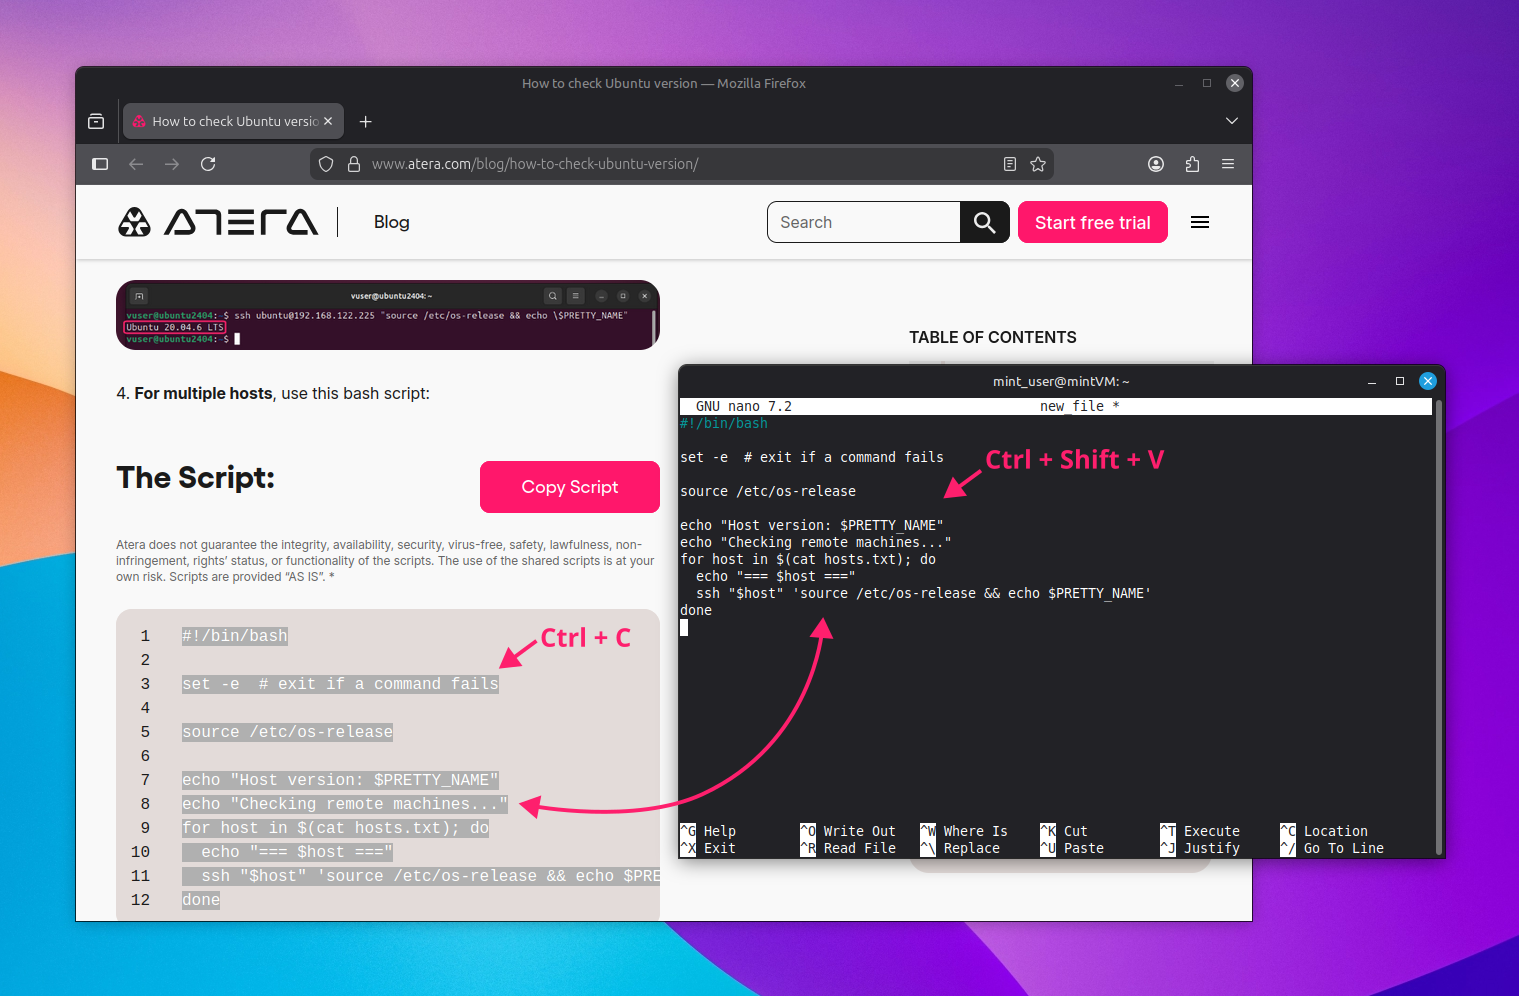The height and width of the screenshot is (996, 1519).
Task: Click nano '^W Where Is' shortcut
Action: click(964, 831)
